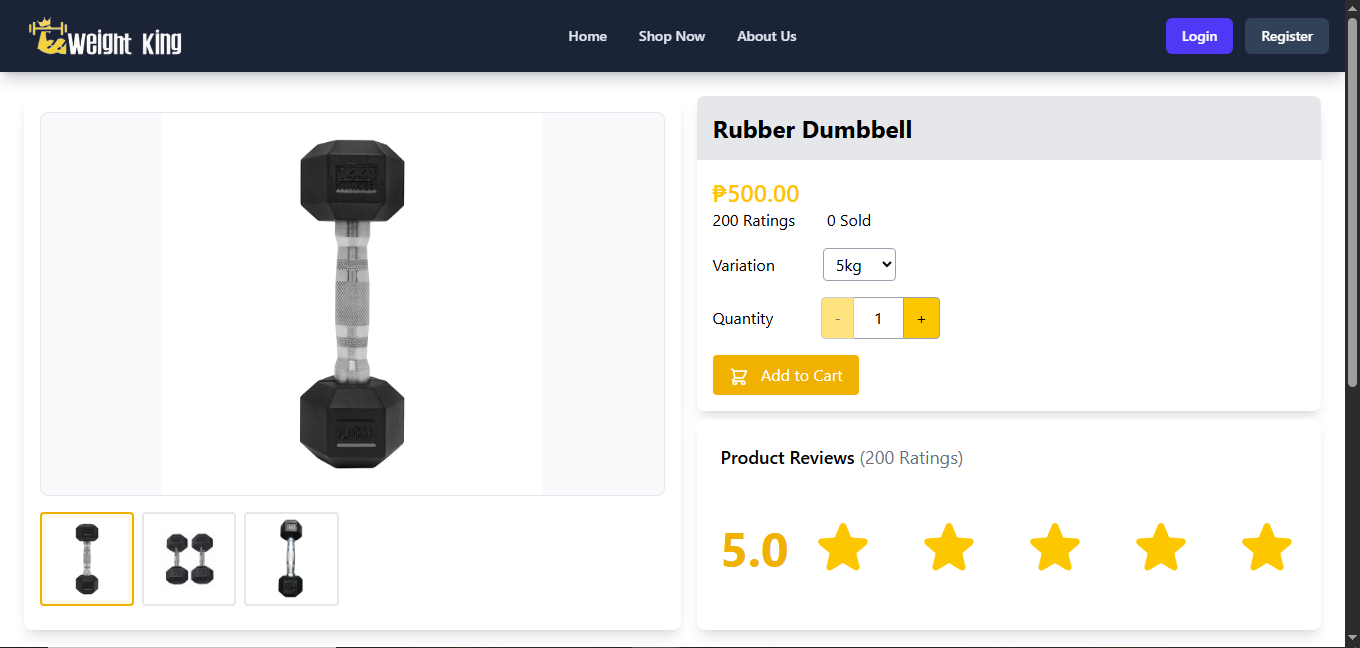Viewport: 1360px width, 648px height.
Task: Select the first single dumbbell thumbnail
Action: [x=87, y=559]
